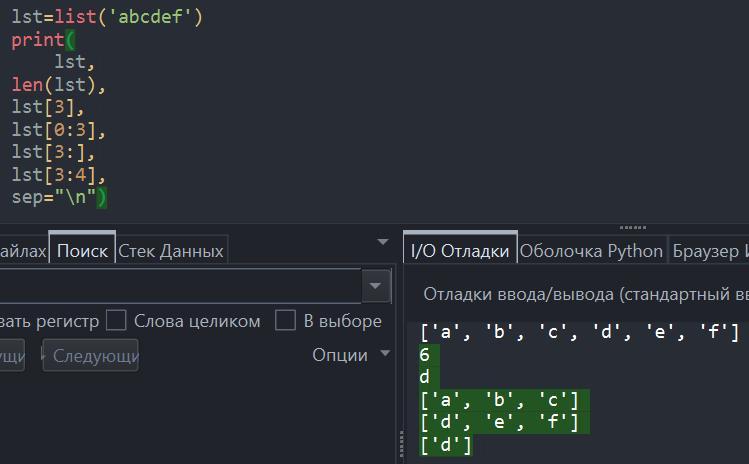The width and height of the screenshot is (749, 464).
Task: Click the vertical splitter grip between panels
Action: click(x=401, y=444)
